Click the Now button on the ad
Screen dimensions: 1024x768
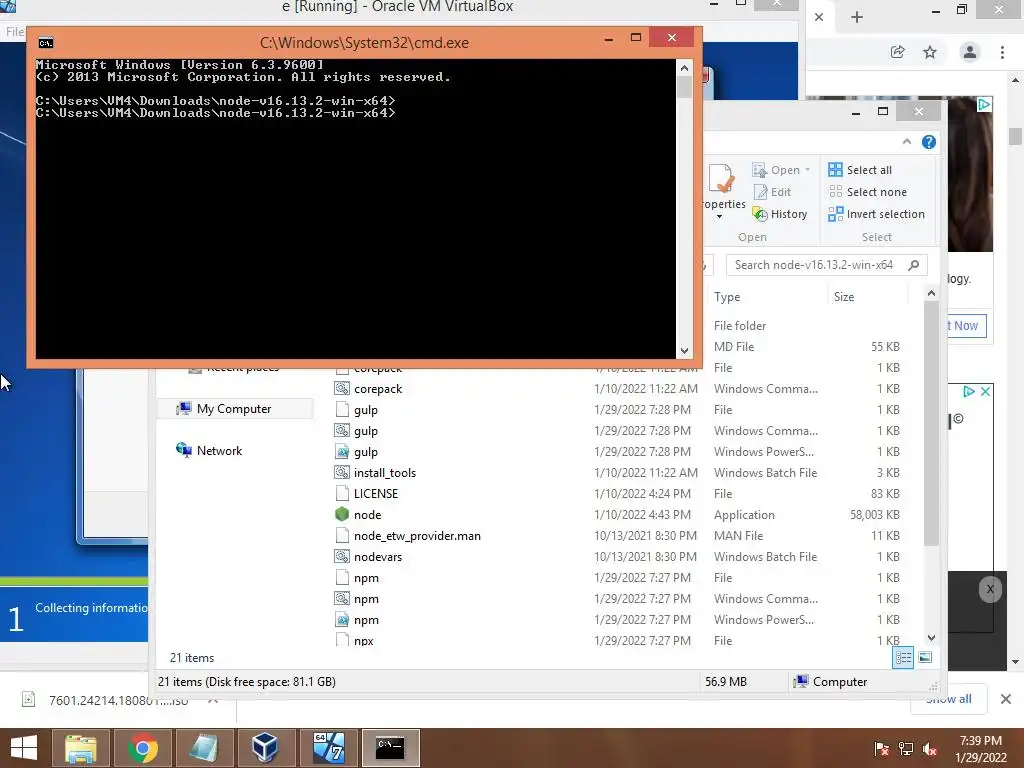click(x=965, y=325)
